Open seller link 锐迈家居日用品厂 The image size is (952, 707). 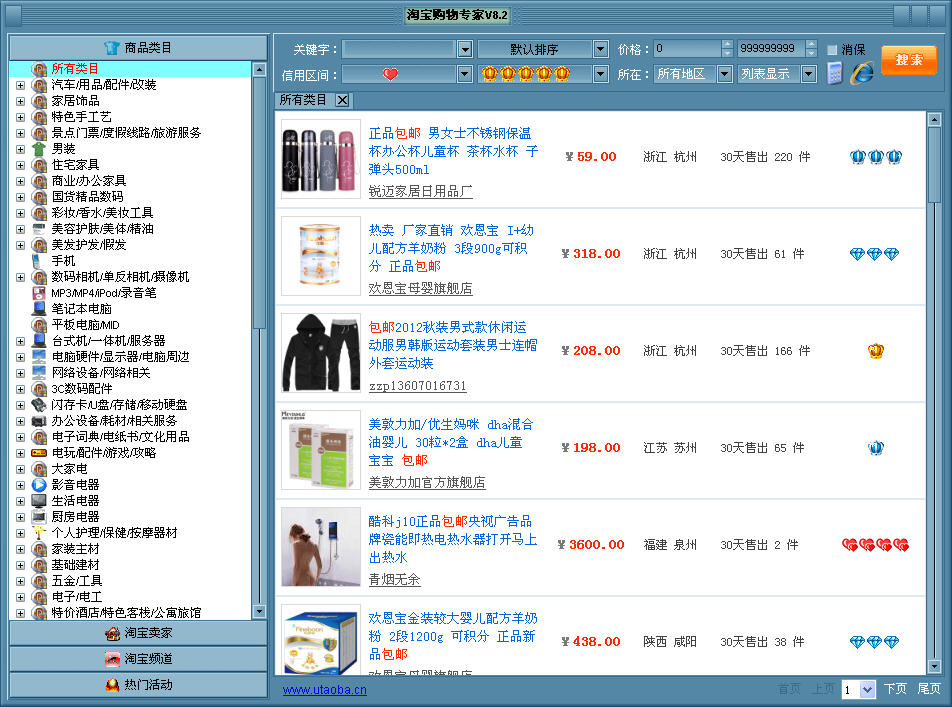[x=420, y=191]
